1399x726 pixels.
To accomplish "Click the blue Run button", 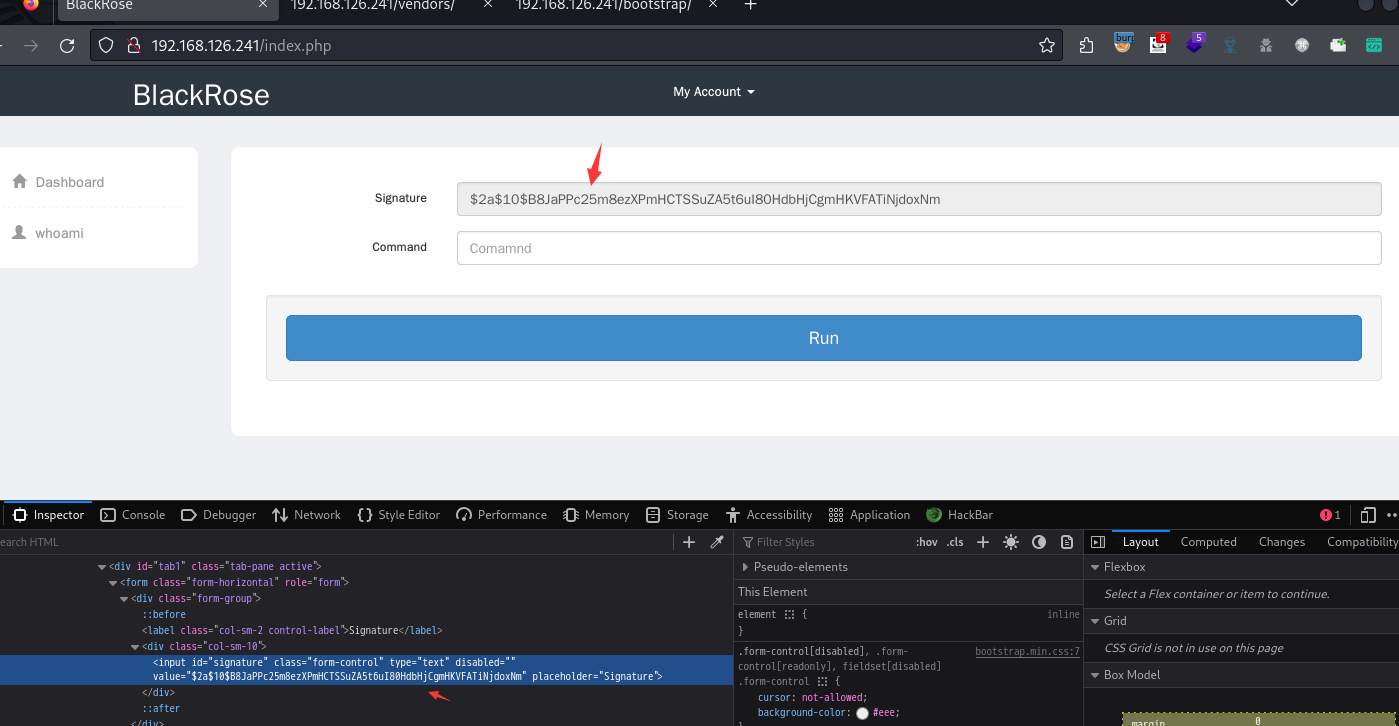I will pyautogui.click(x=824, y=338).
